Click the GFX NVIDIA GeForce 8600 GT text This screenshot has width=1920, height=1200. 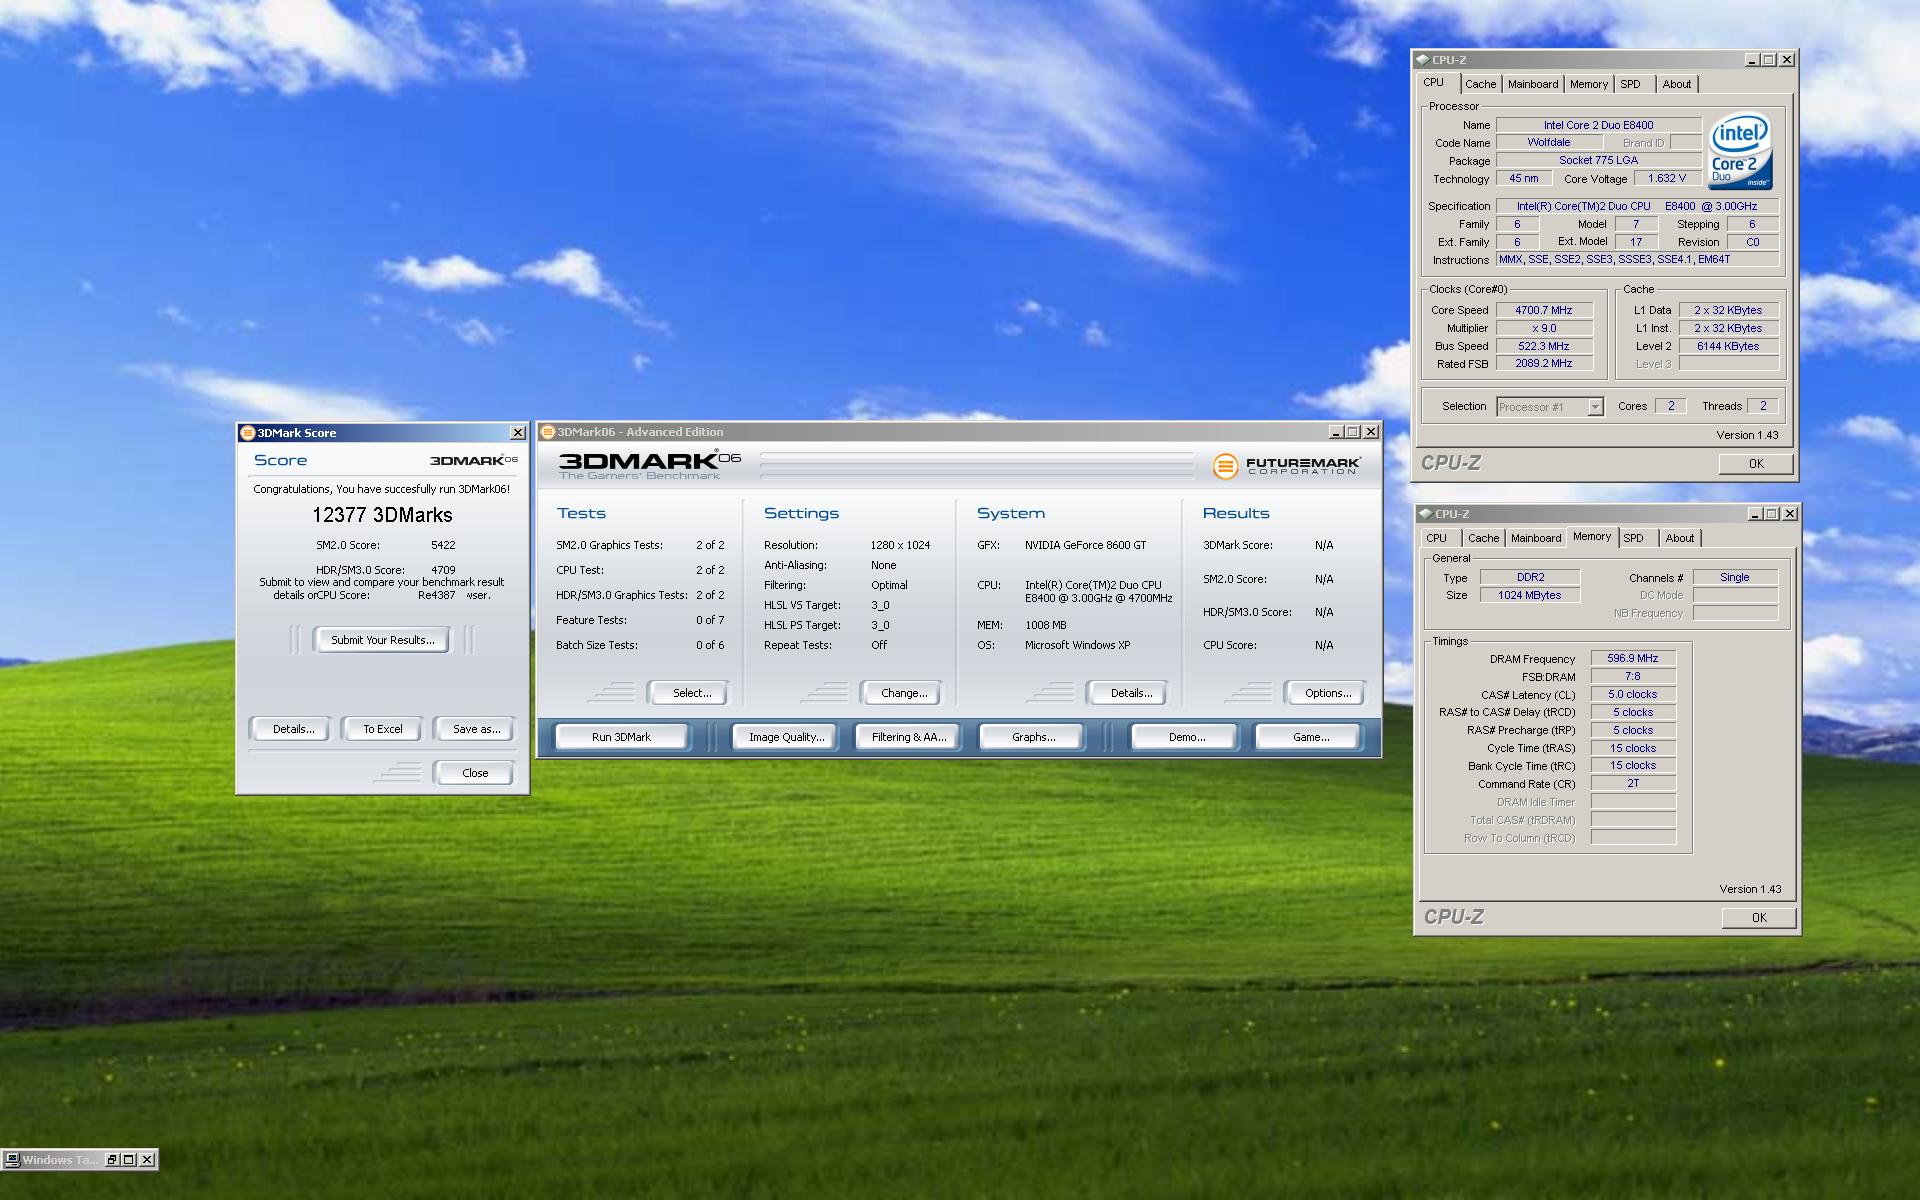pos(1085,545)
